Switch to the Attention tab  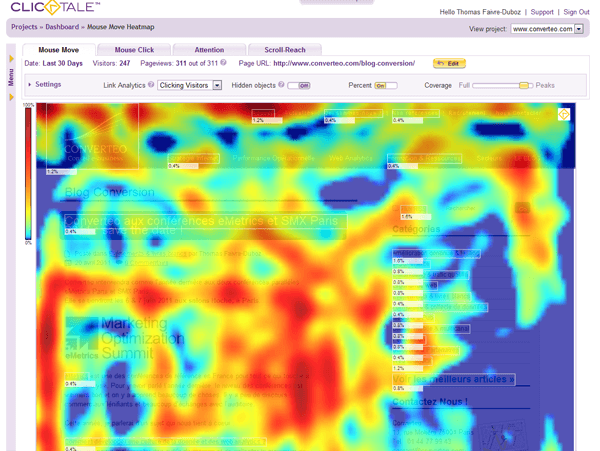[x=209, y=50]
